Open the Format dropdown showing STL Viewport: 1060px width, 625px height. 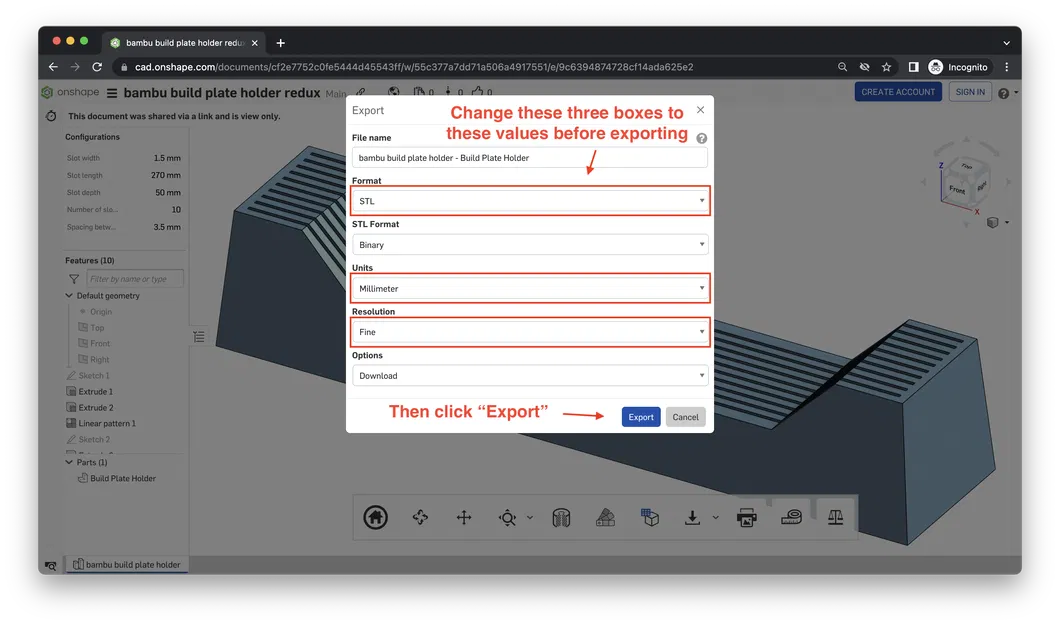[530, 201]
